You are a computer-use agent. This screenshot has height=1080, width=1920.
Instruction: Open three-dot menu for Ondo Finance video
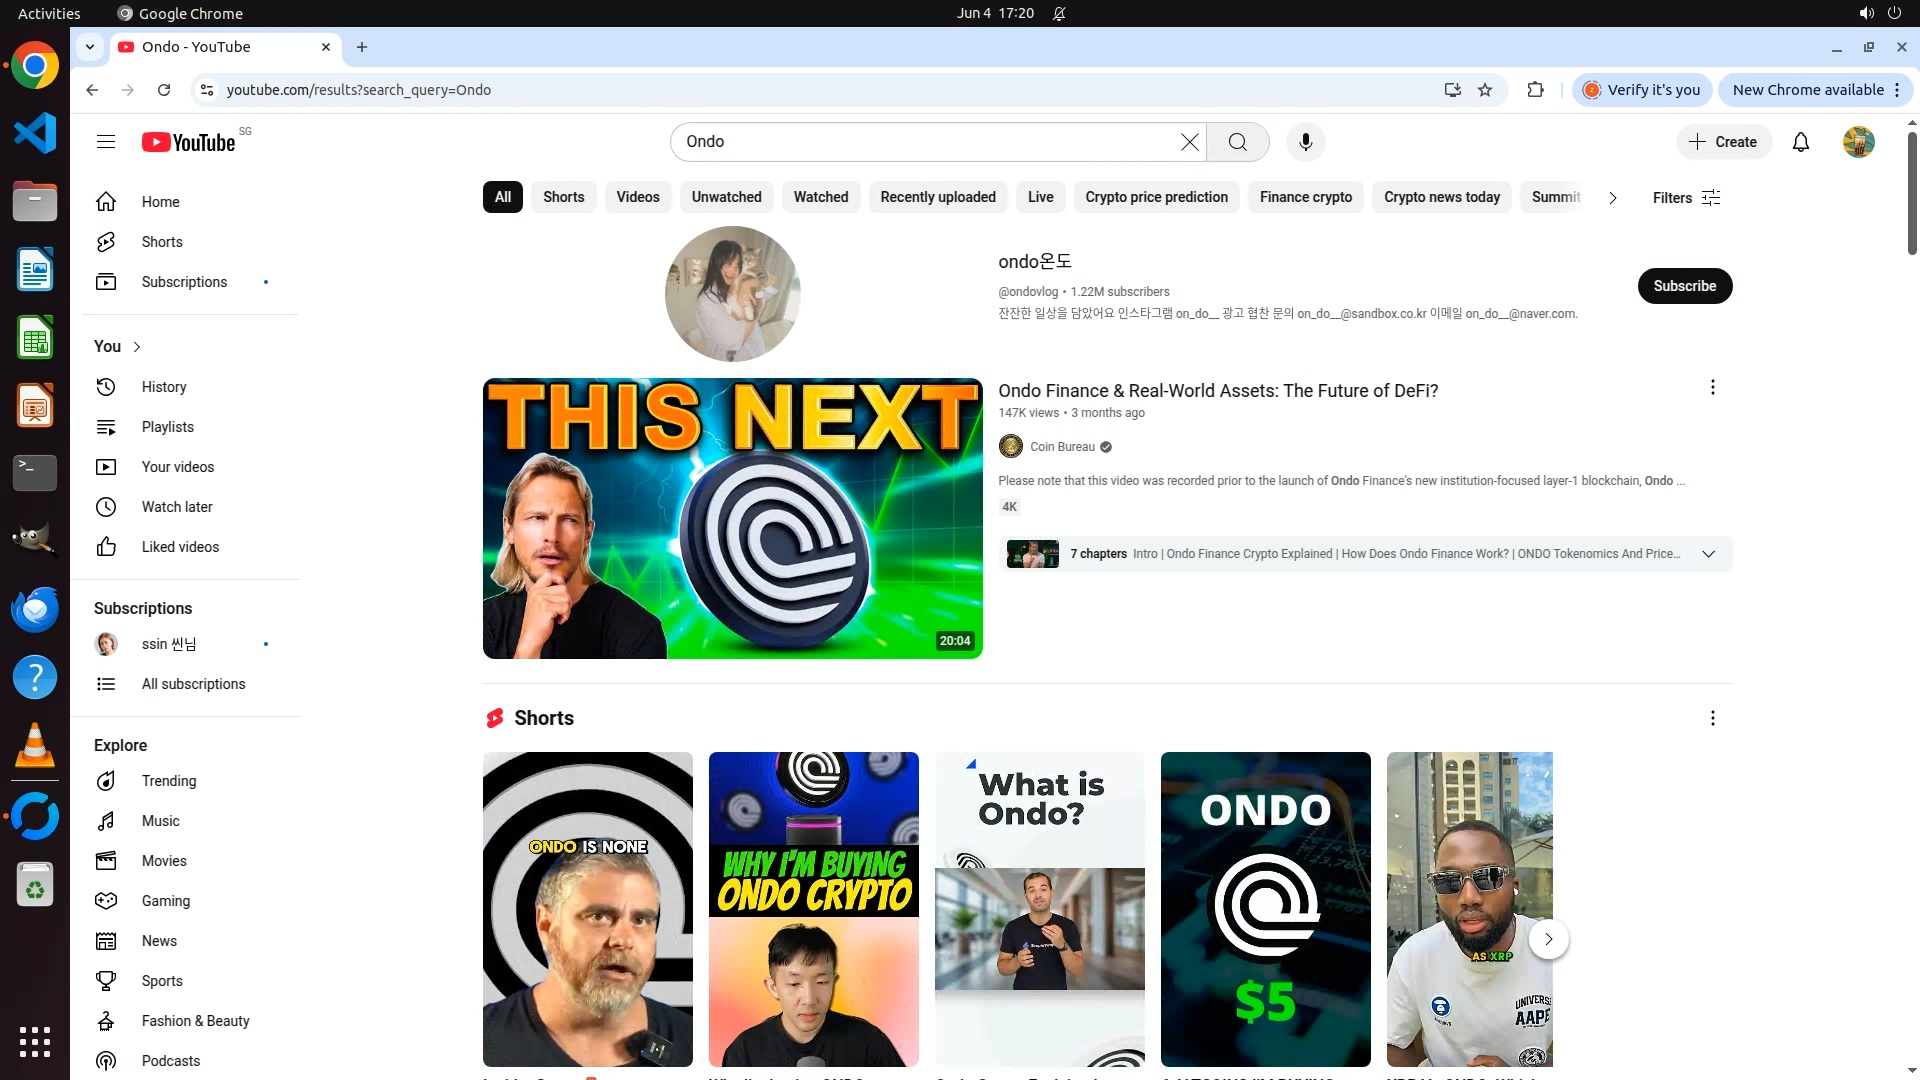pyautogui.click(x=1712, y=387)
